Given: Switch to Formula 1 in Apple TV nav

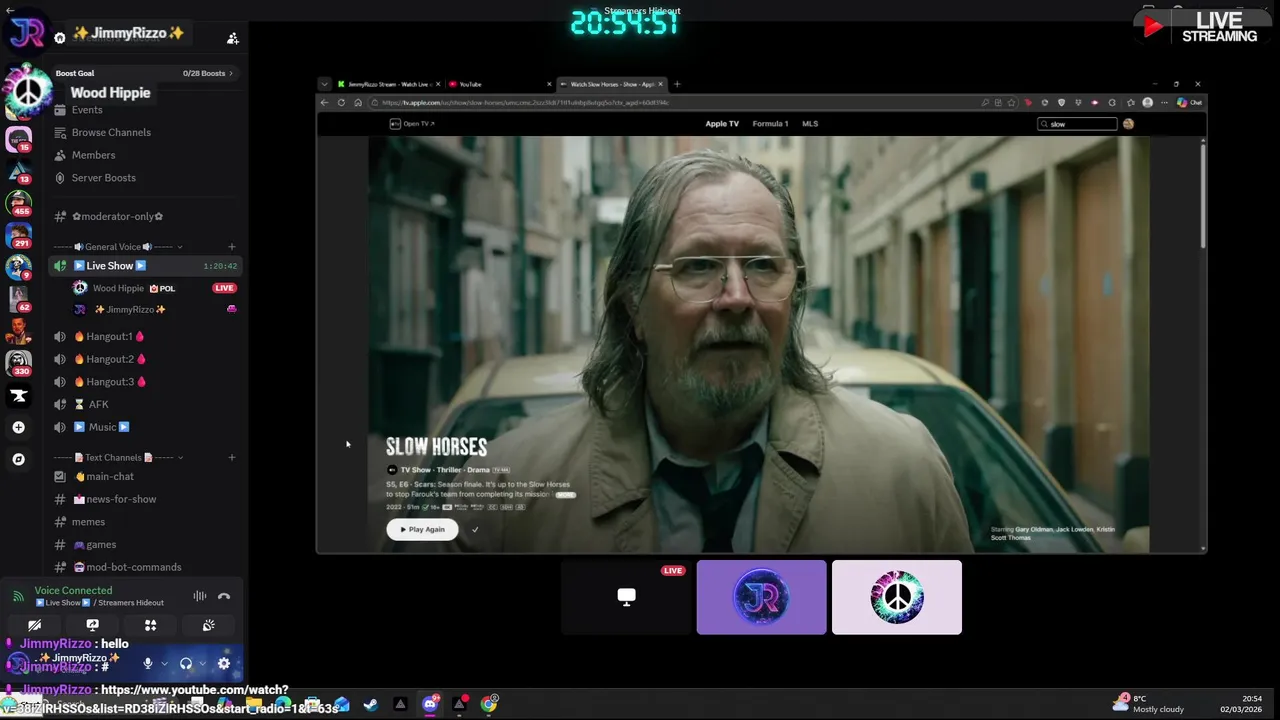Looking at the screenshot, I should point(770,124).
